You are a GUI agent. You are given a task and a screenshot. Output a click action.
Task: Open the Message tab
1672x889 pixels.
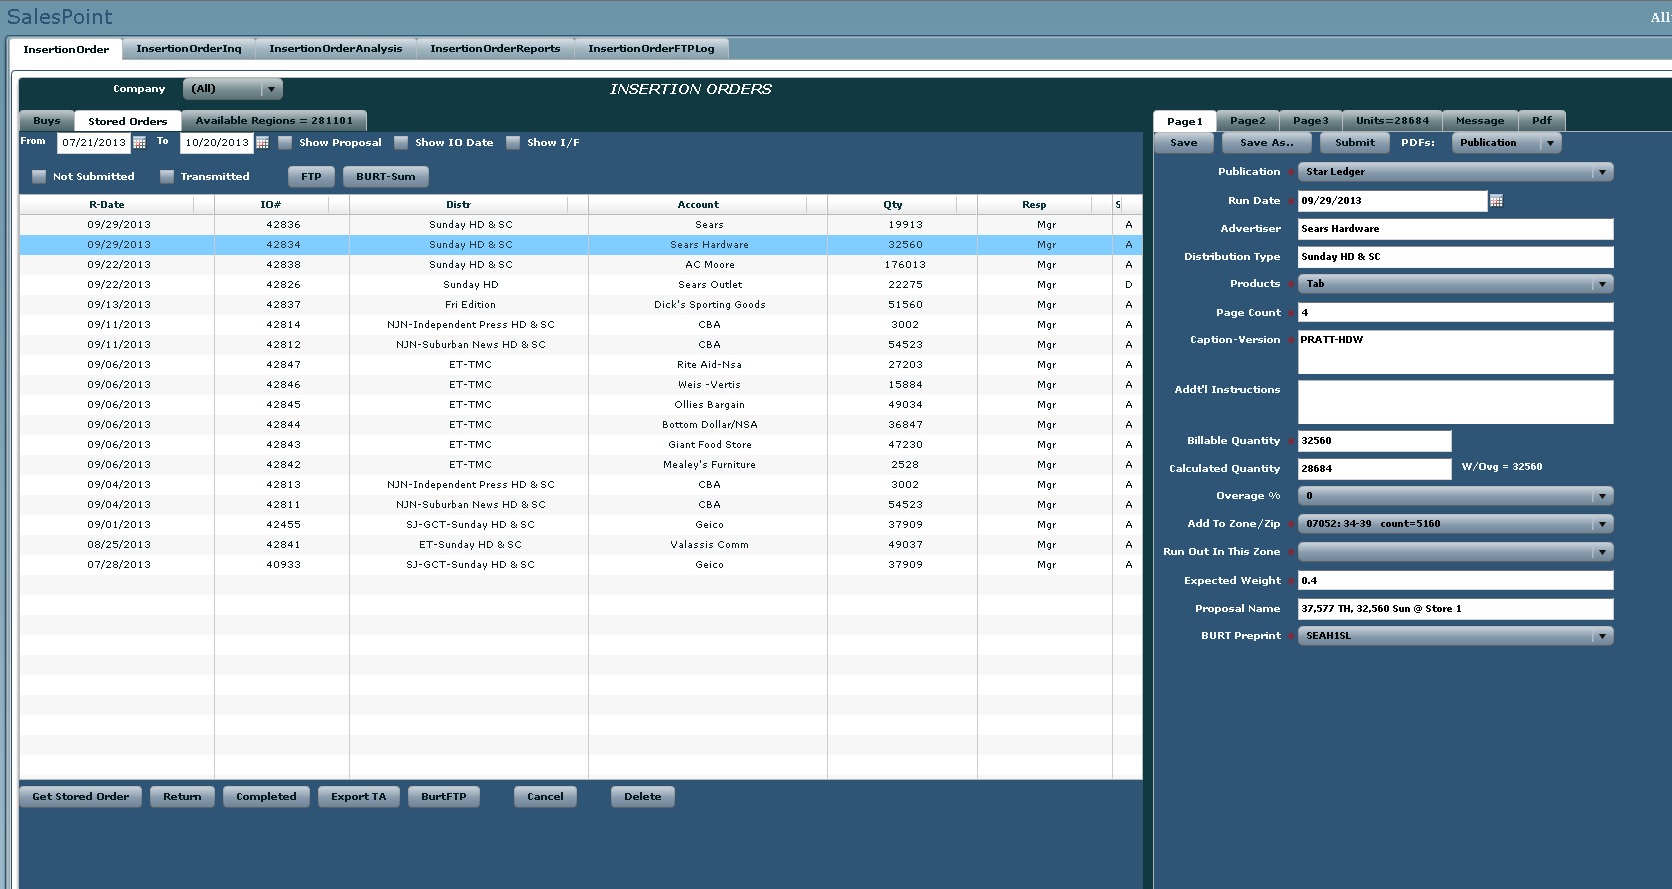point(1480,121)
